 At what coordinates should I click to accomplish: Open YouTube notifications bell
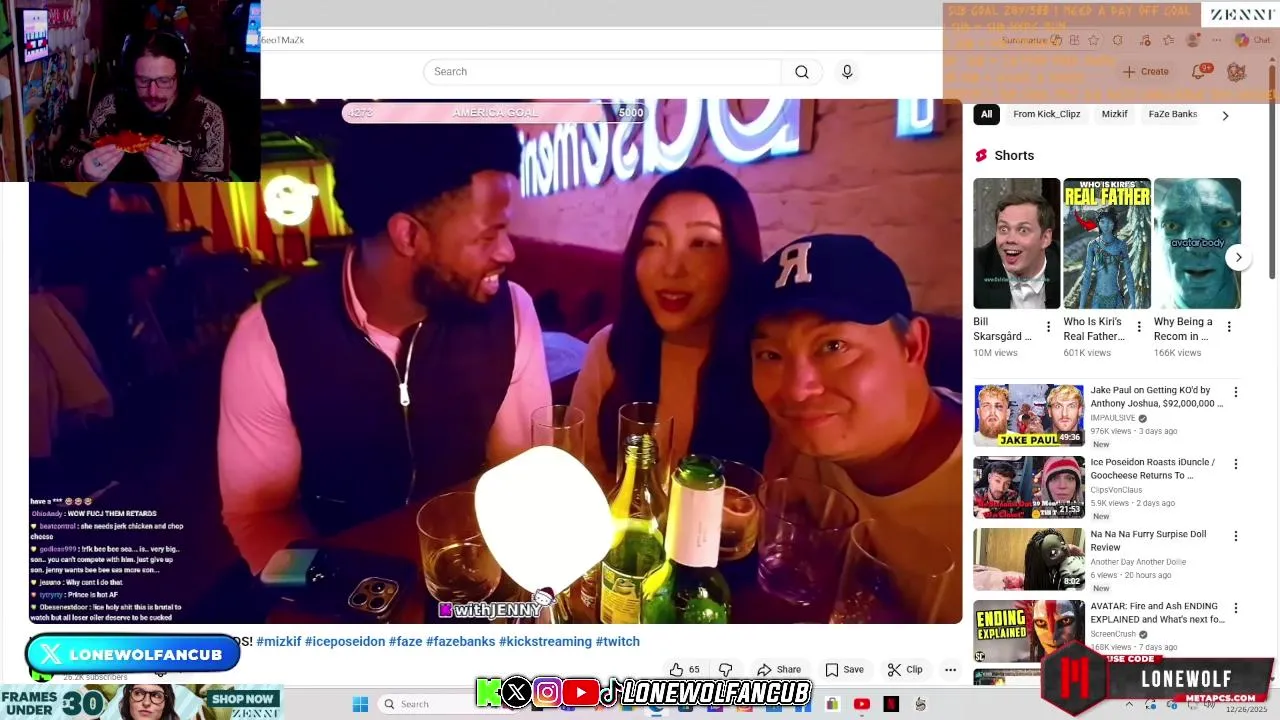(1198, 72)
